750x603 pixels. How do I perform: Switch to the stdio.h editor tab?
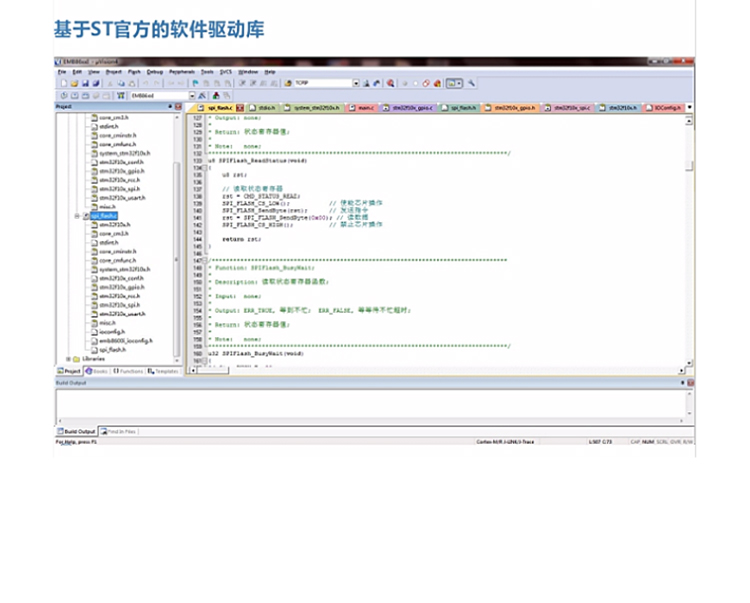coord(262,108)
